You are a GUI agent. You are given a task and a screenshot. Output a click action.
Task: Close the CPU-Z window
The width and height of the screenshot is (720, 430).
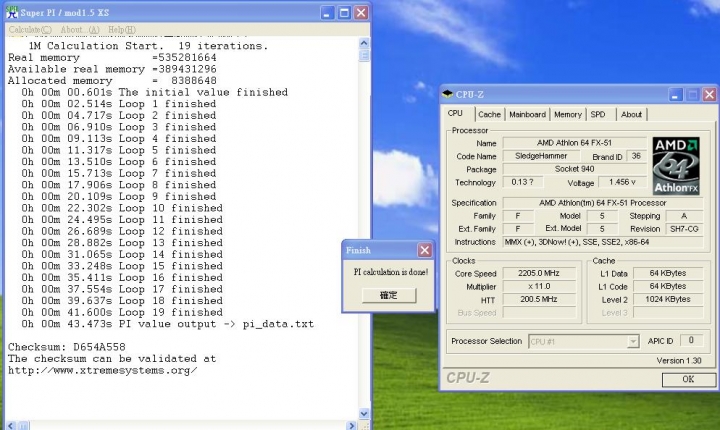tap(709, 95)
